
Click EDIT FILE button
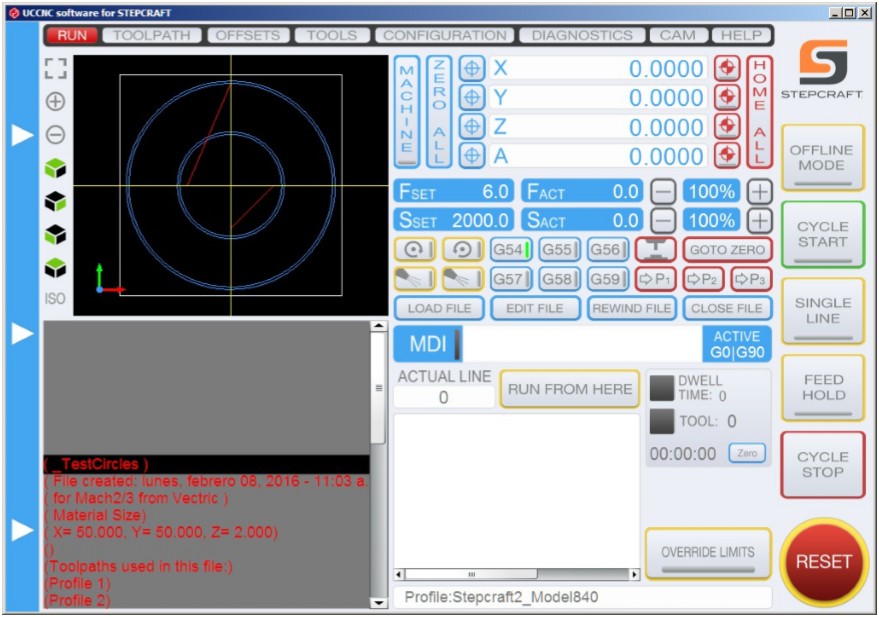click(x=535, y=308)
